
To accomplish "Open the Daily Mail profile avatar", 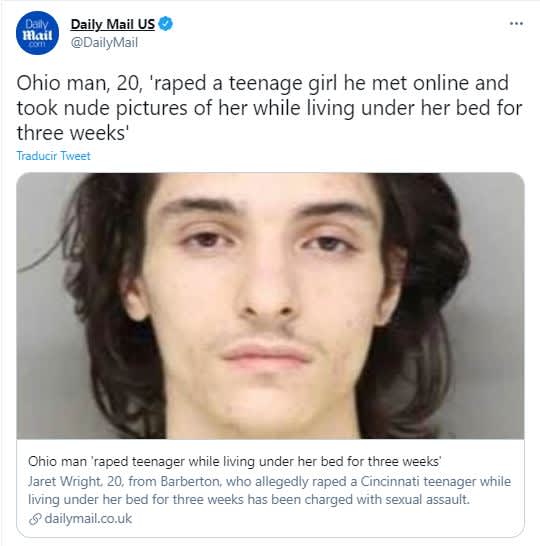I will tap(37, 33).
